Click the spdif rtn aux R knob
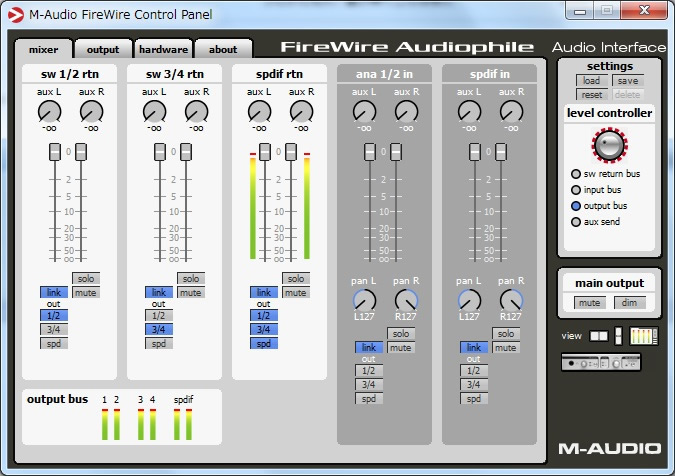675x476 pixels. (x=301, y=112)
